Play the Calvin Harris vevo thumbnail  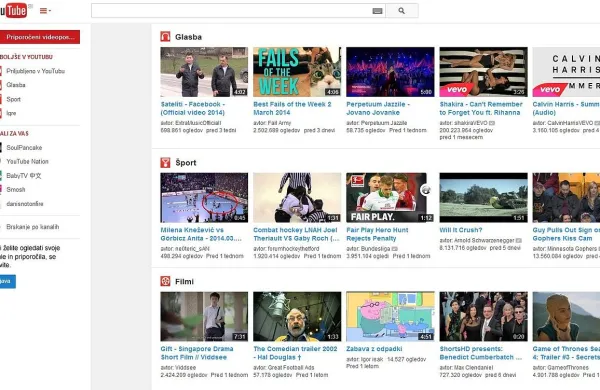566,72
